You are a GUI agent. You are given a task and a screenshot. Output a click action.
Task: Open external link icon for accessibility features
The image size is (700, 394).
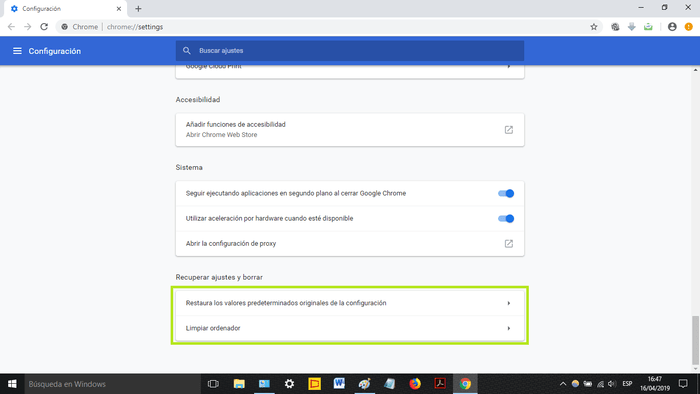click(508, 130)
